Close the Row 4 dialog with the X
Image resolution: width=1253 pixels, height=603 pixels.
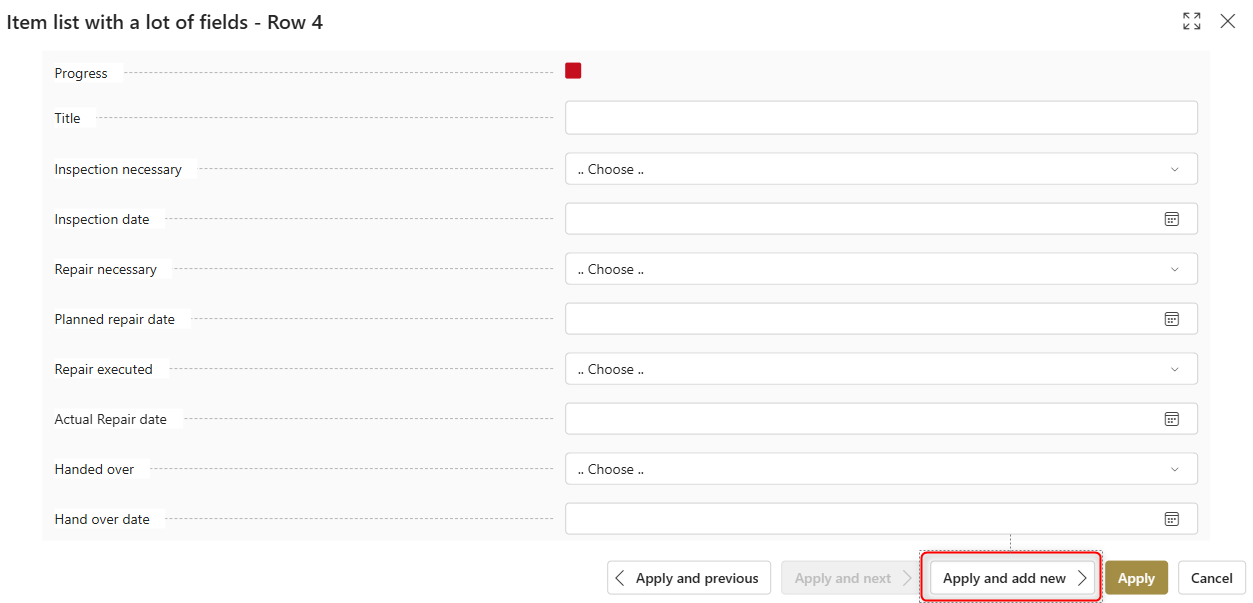pyautogui.click(x=1227, y=20)
